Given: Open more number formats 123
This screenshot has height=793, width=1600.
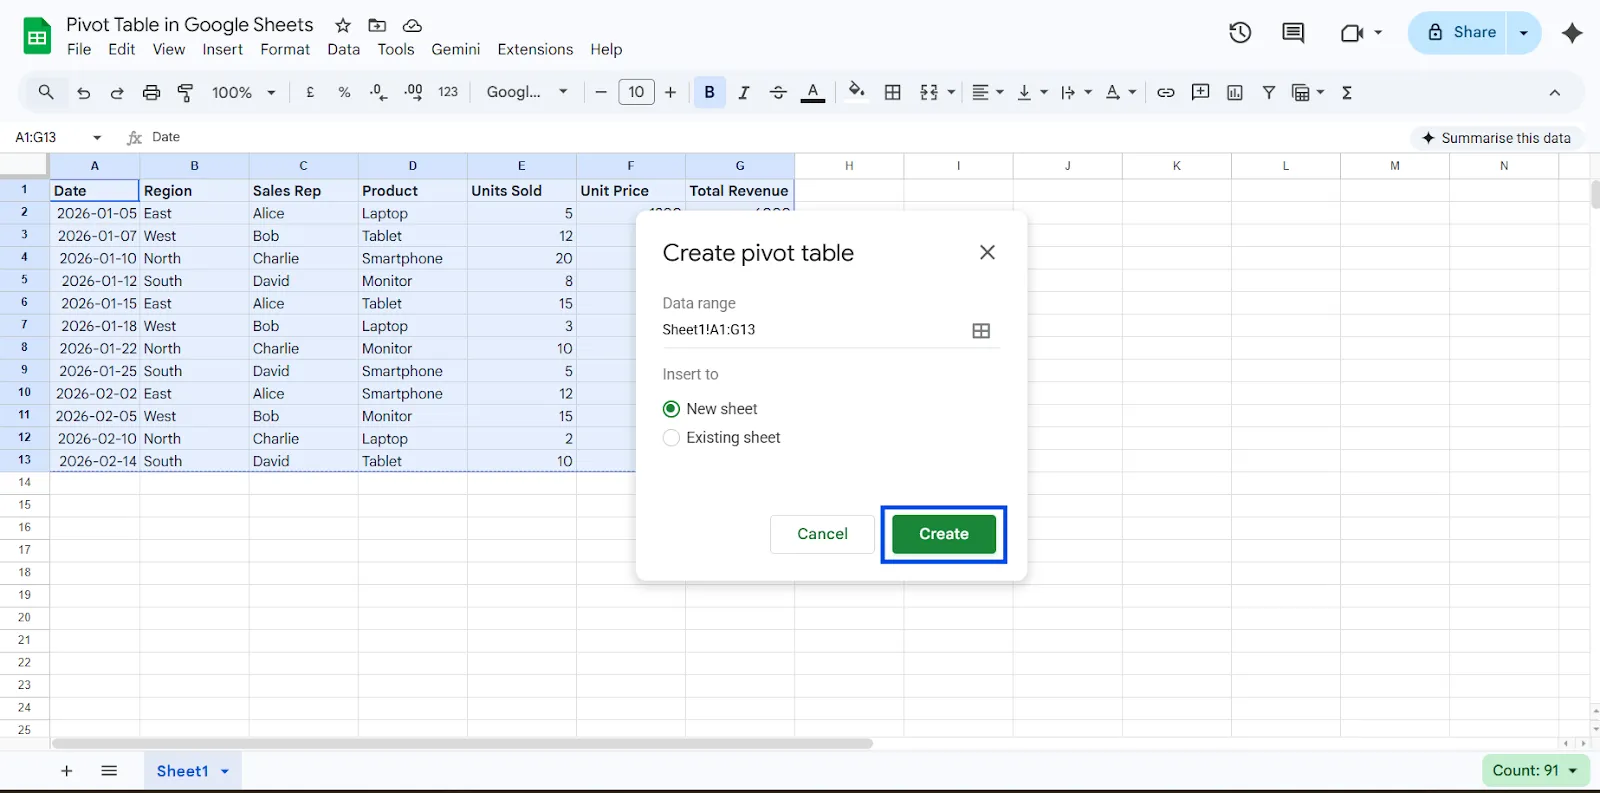Looking at the screenshot, I should point(448,92).
